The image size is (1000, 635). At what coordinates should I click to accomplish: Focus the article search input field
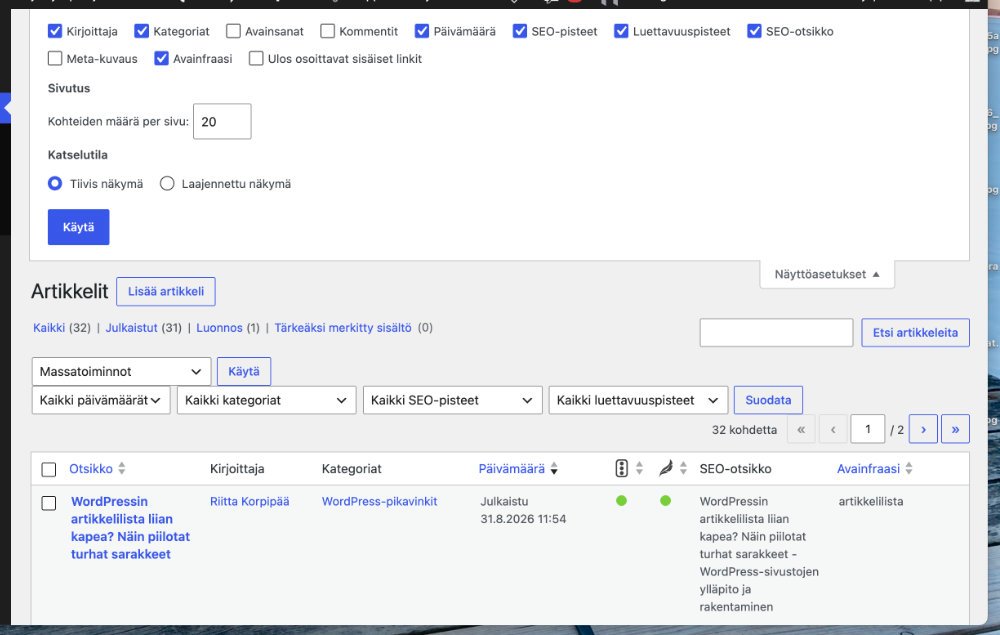[x=776, y=332]
